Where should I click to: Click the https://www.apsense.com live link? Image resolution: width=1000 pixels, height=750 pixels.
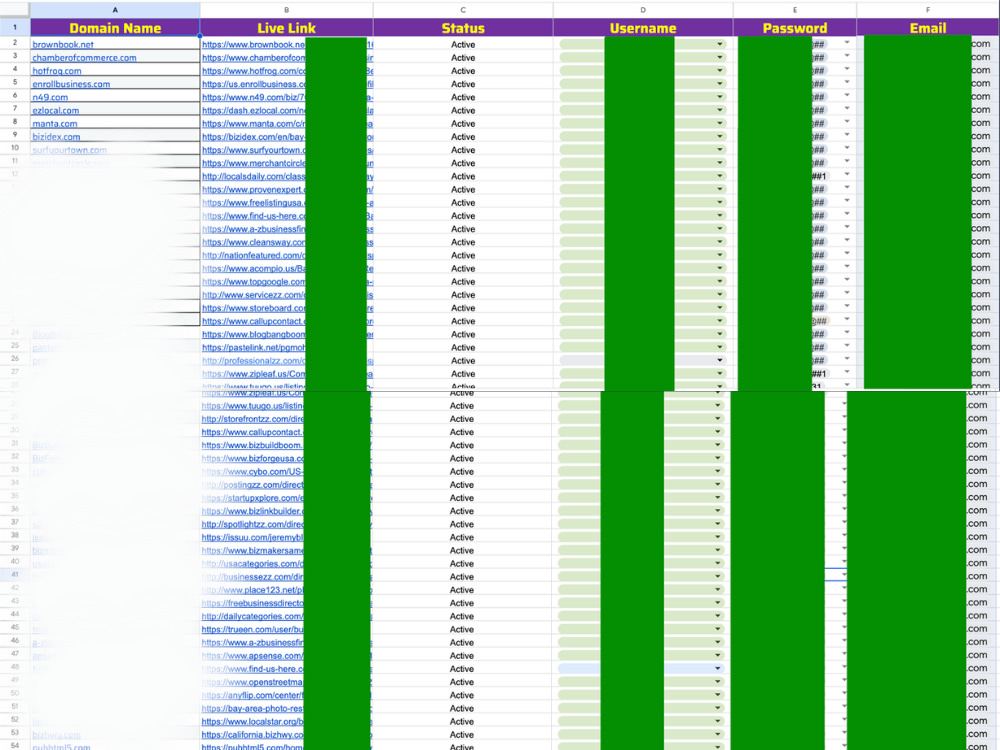click(x=253, y=656)
